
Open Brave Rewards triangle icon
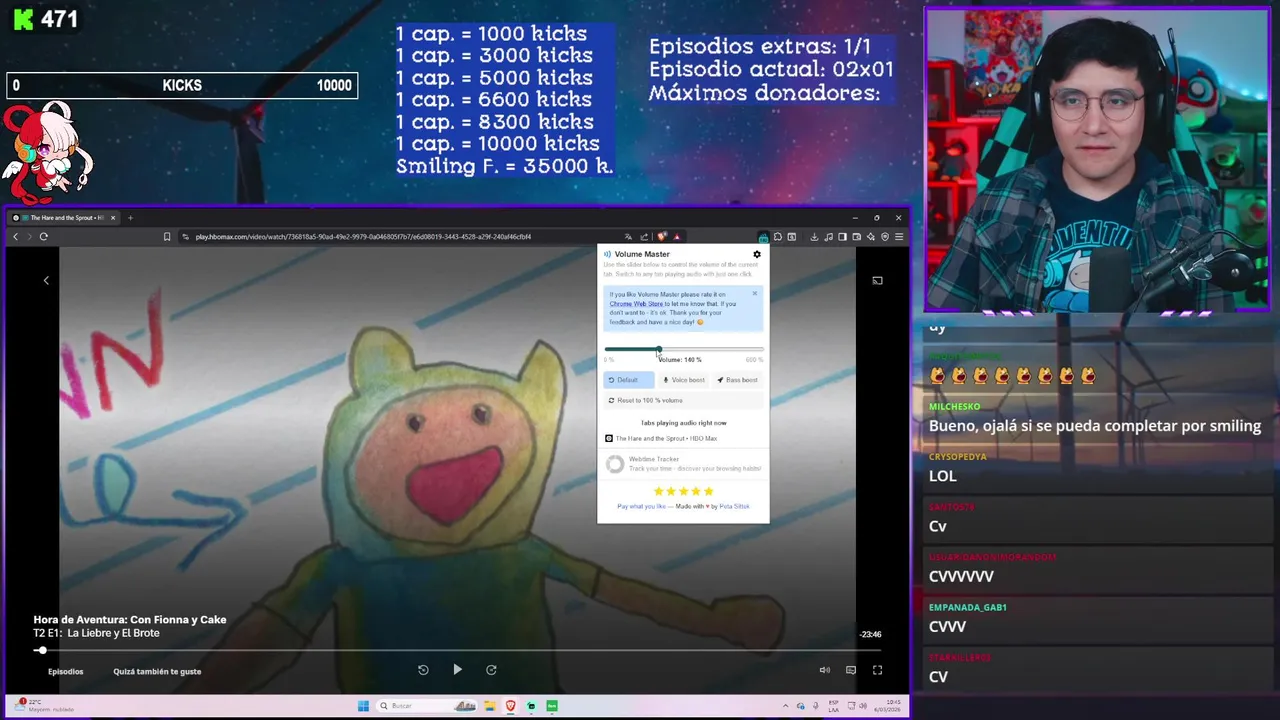pyautogui.click(x=677, y=237)
